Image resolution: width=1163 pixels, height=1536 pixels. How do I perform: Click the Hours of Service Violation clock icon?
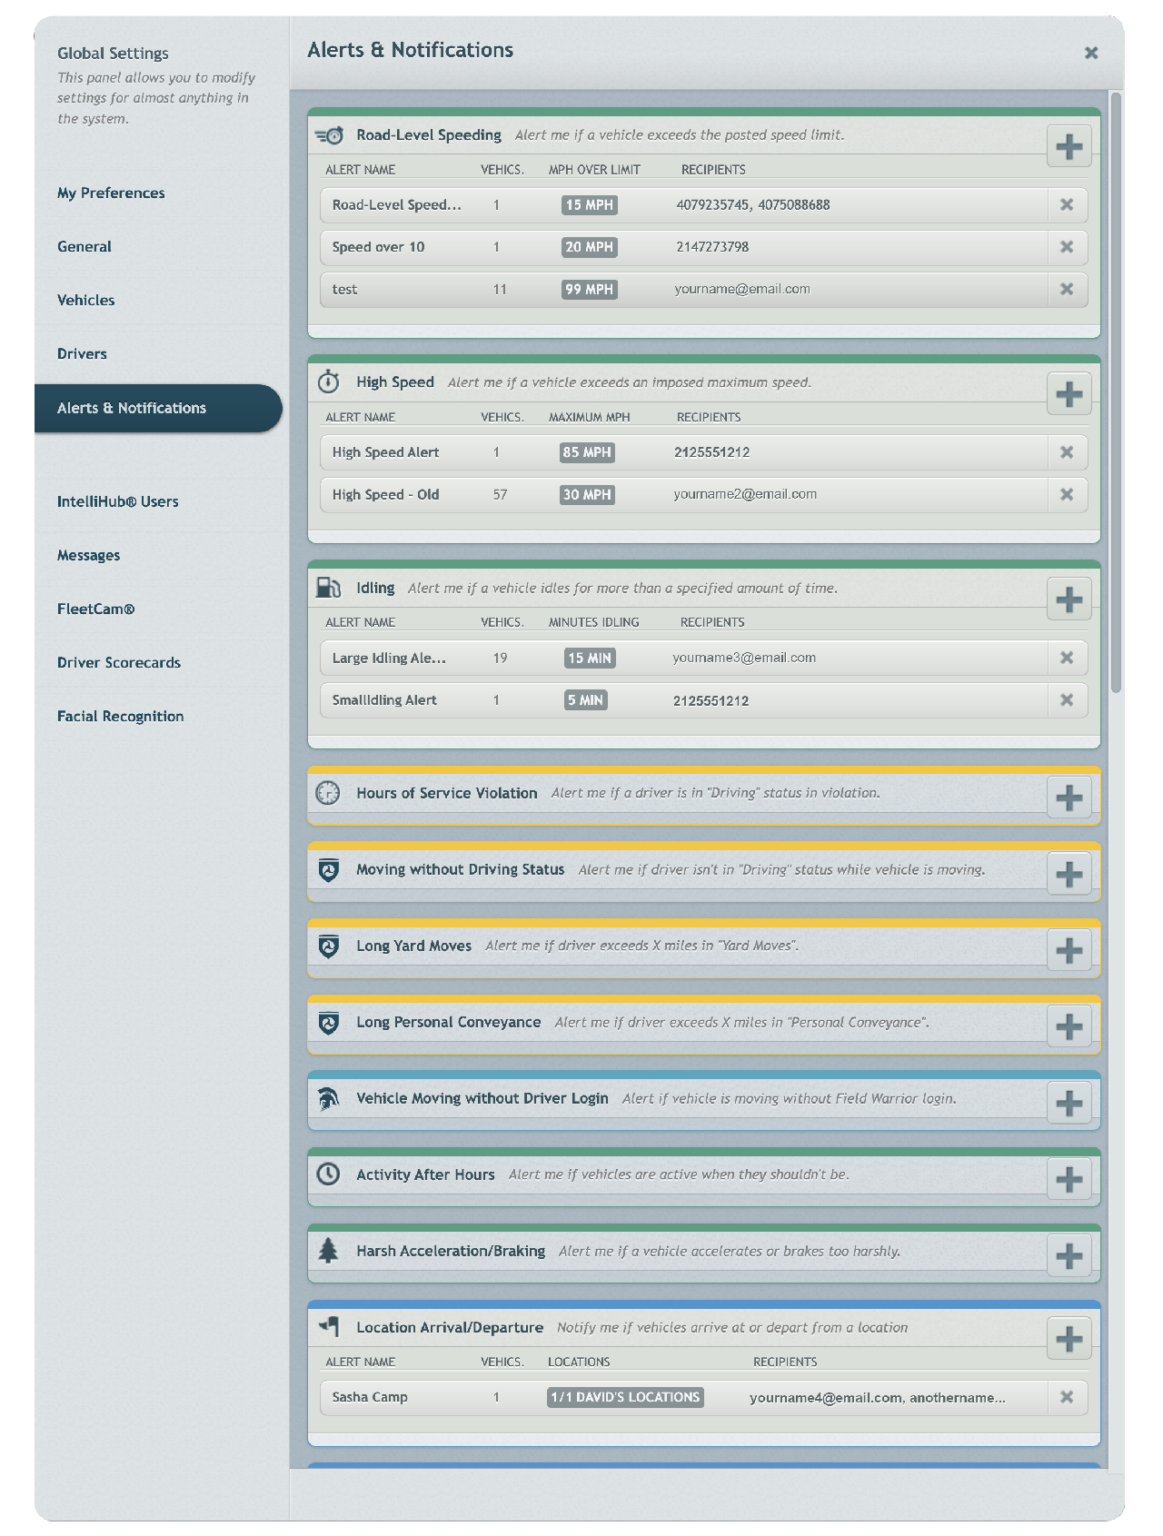[x=328, y=792]
